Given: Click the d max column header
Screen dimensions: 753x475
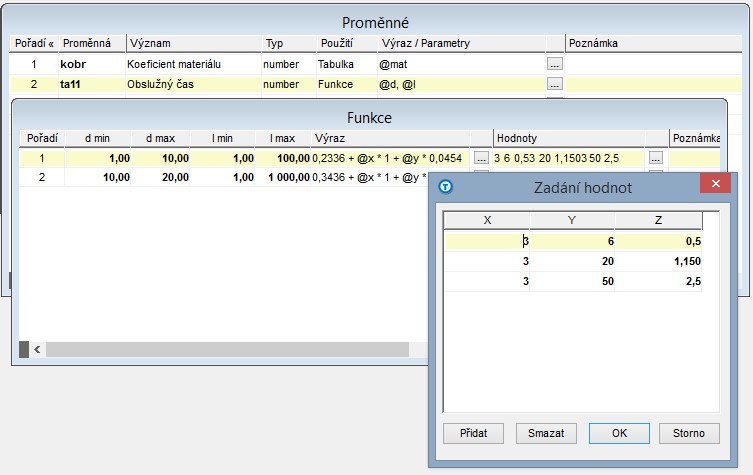Looking at the screenshot, I should point(160,138).
